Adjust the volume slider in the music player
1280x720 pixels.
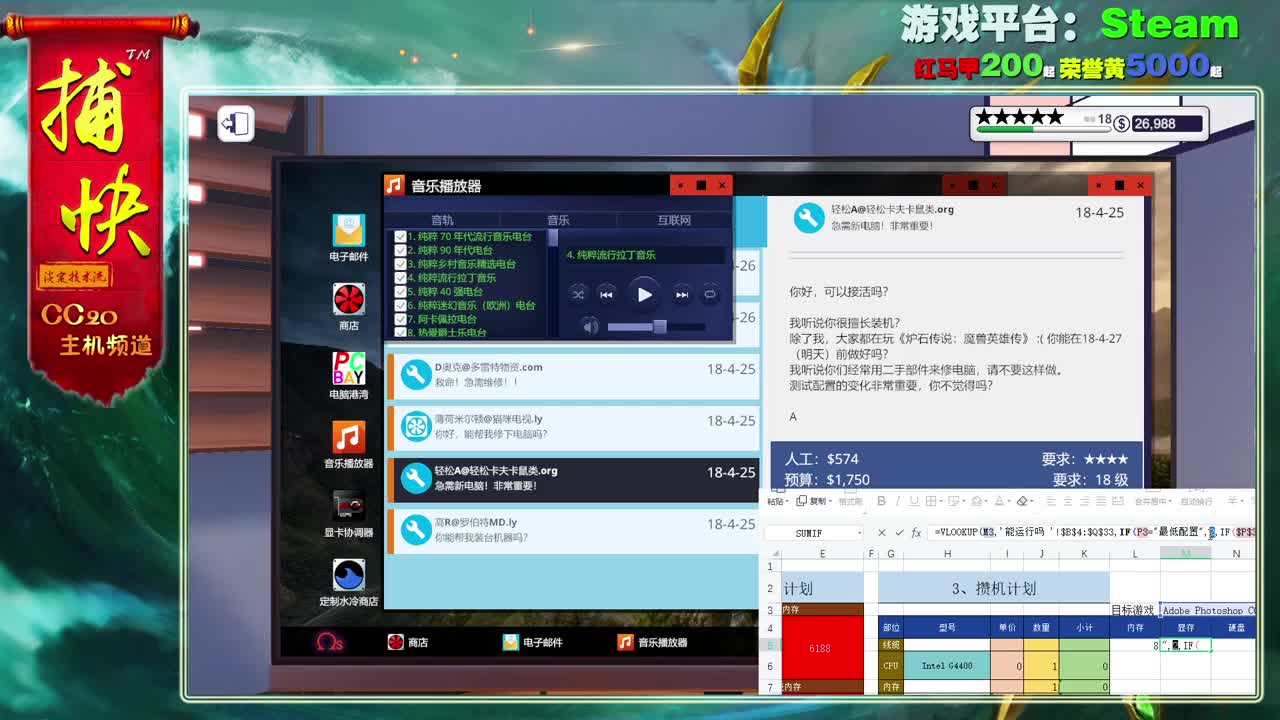(x=659, y=325)
